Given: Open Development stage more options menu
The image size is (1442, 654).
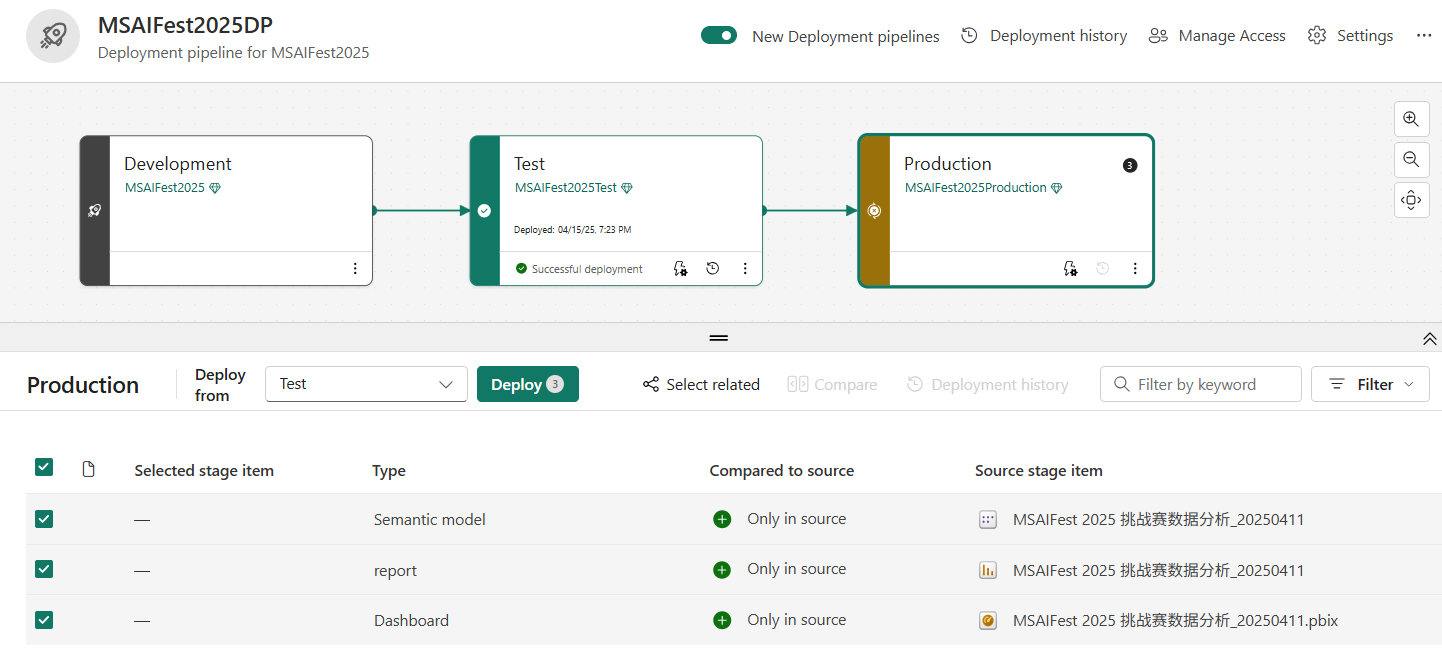Looking at the screenshot, I should pyautogui.click(x=355, y=269).
